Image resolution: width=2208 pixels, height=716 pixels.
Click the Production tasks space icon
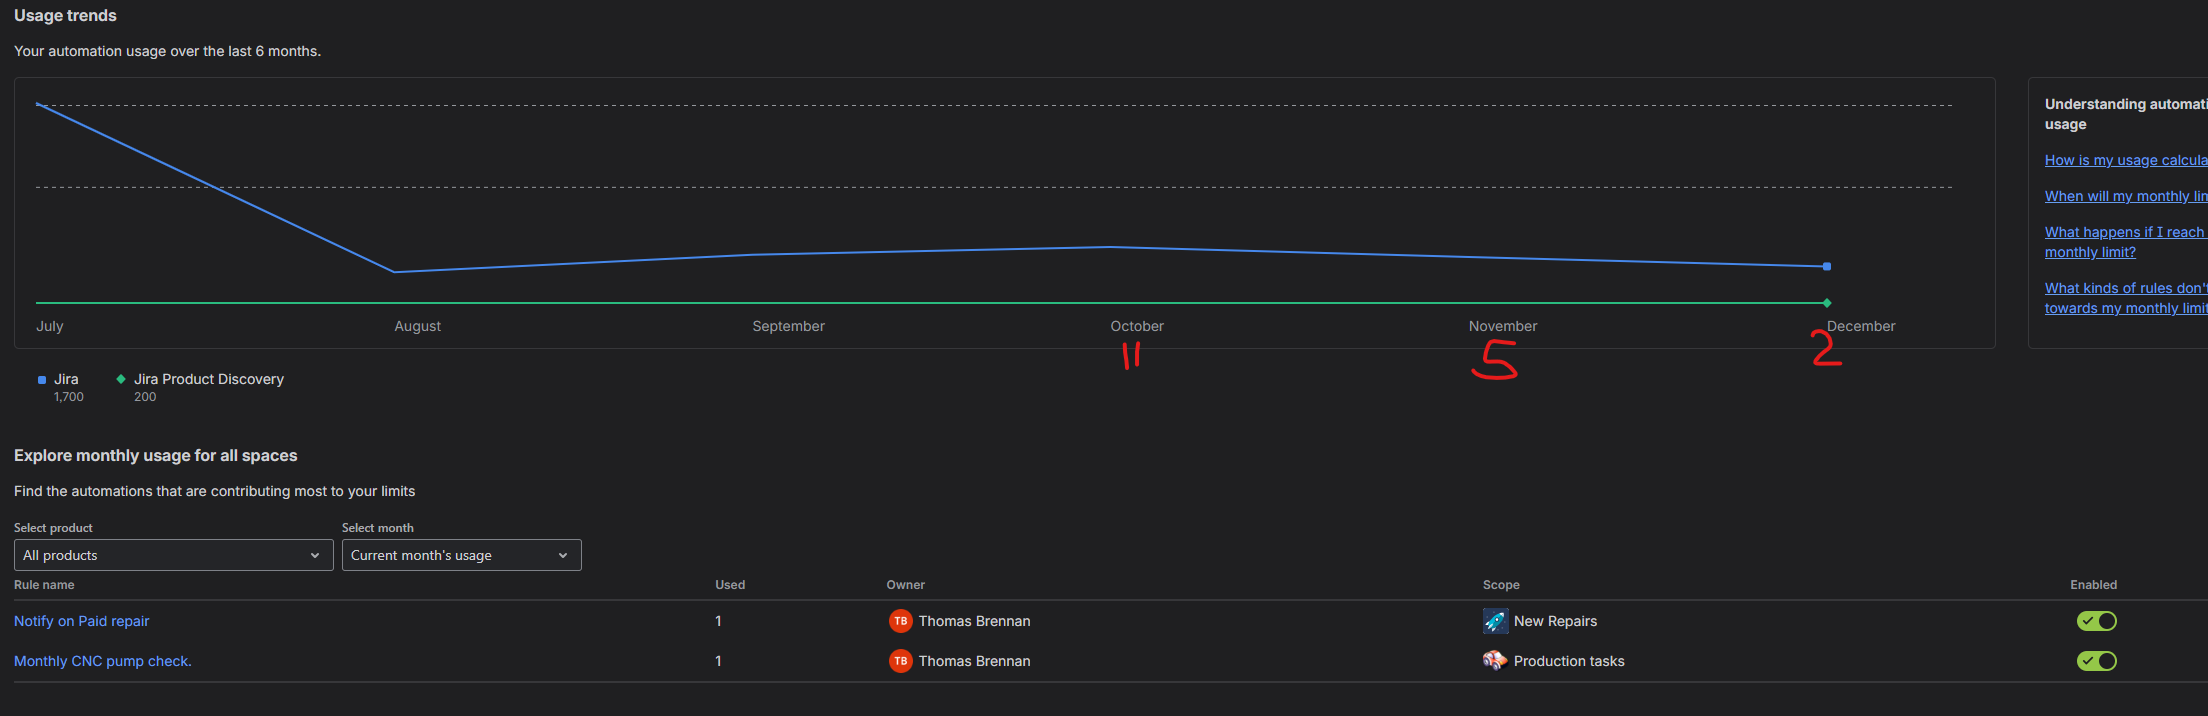[1495, 661]
